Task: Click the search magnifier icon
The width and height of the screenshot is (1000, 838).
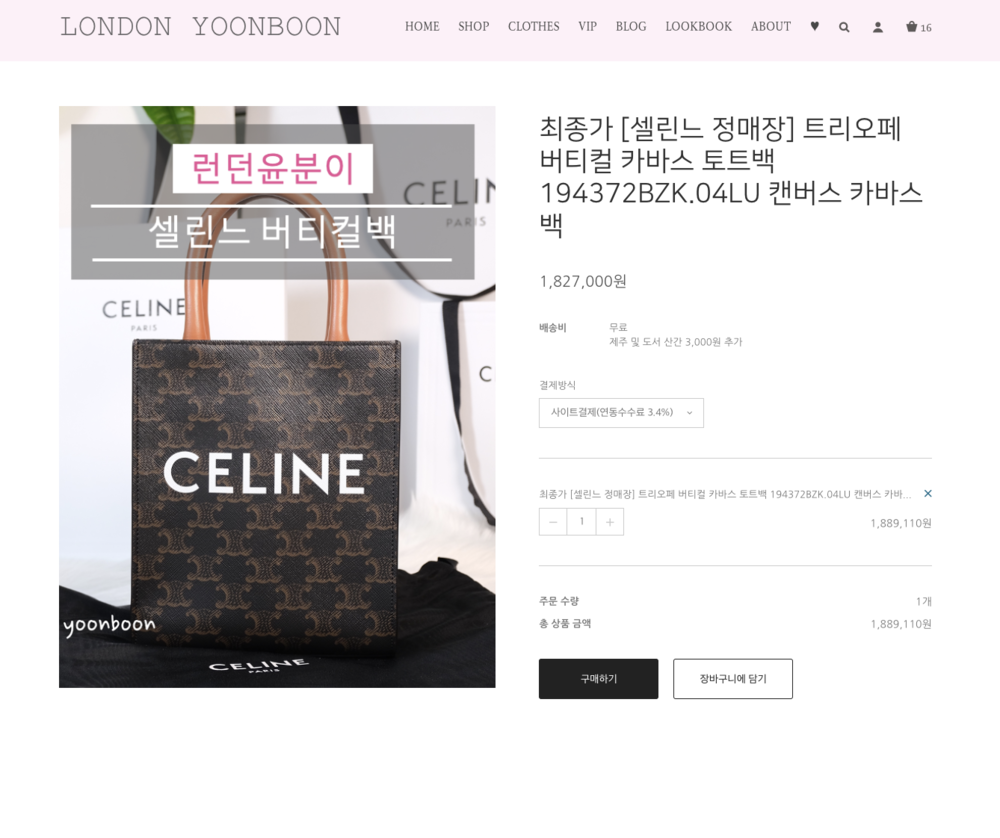Action: (844, 27)
